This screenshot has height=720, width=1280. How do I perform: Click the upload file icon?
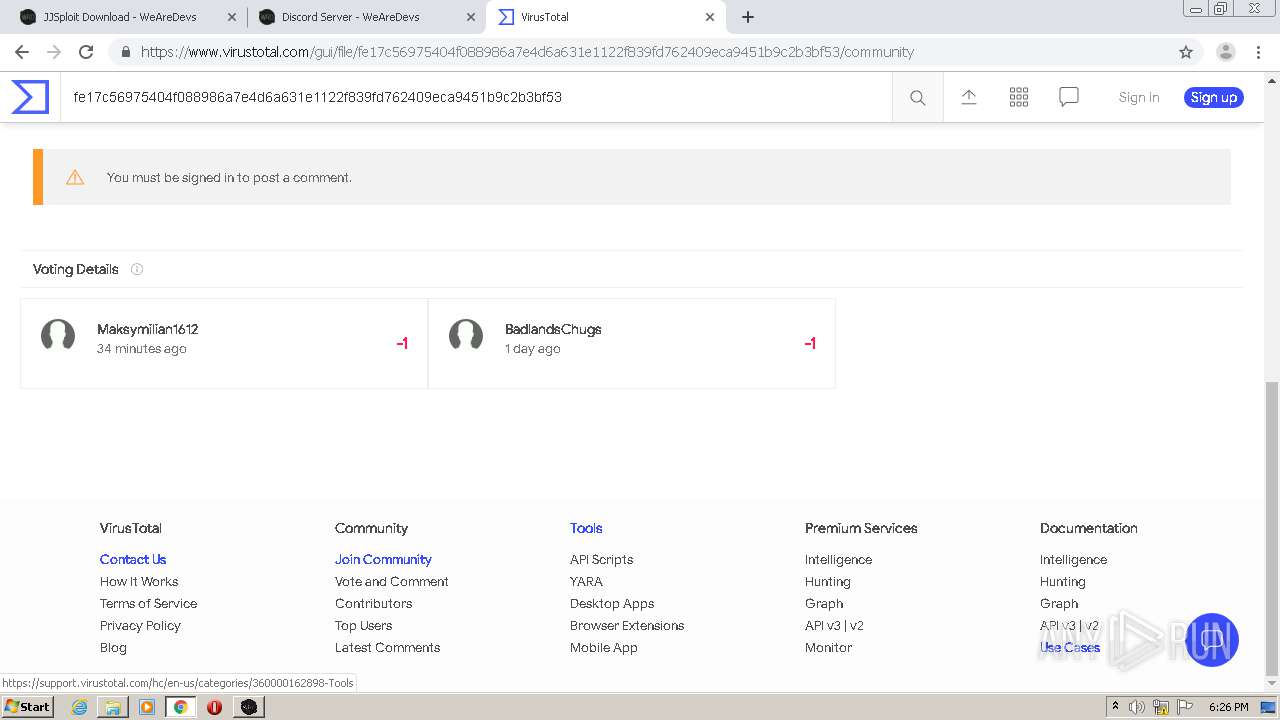click(x=968, y=97)
